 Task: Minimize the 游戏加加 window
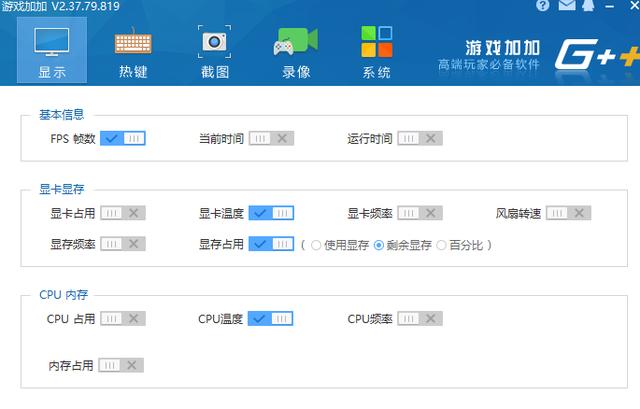610,6
